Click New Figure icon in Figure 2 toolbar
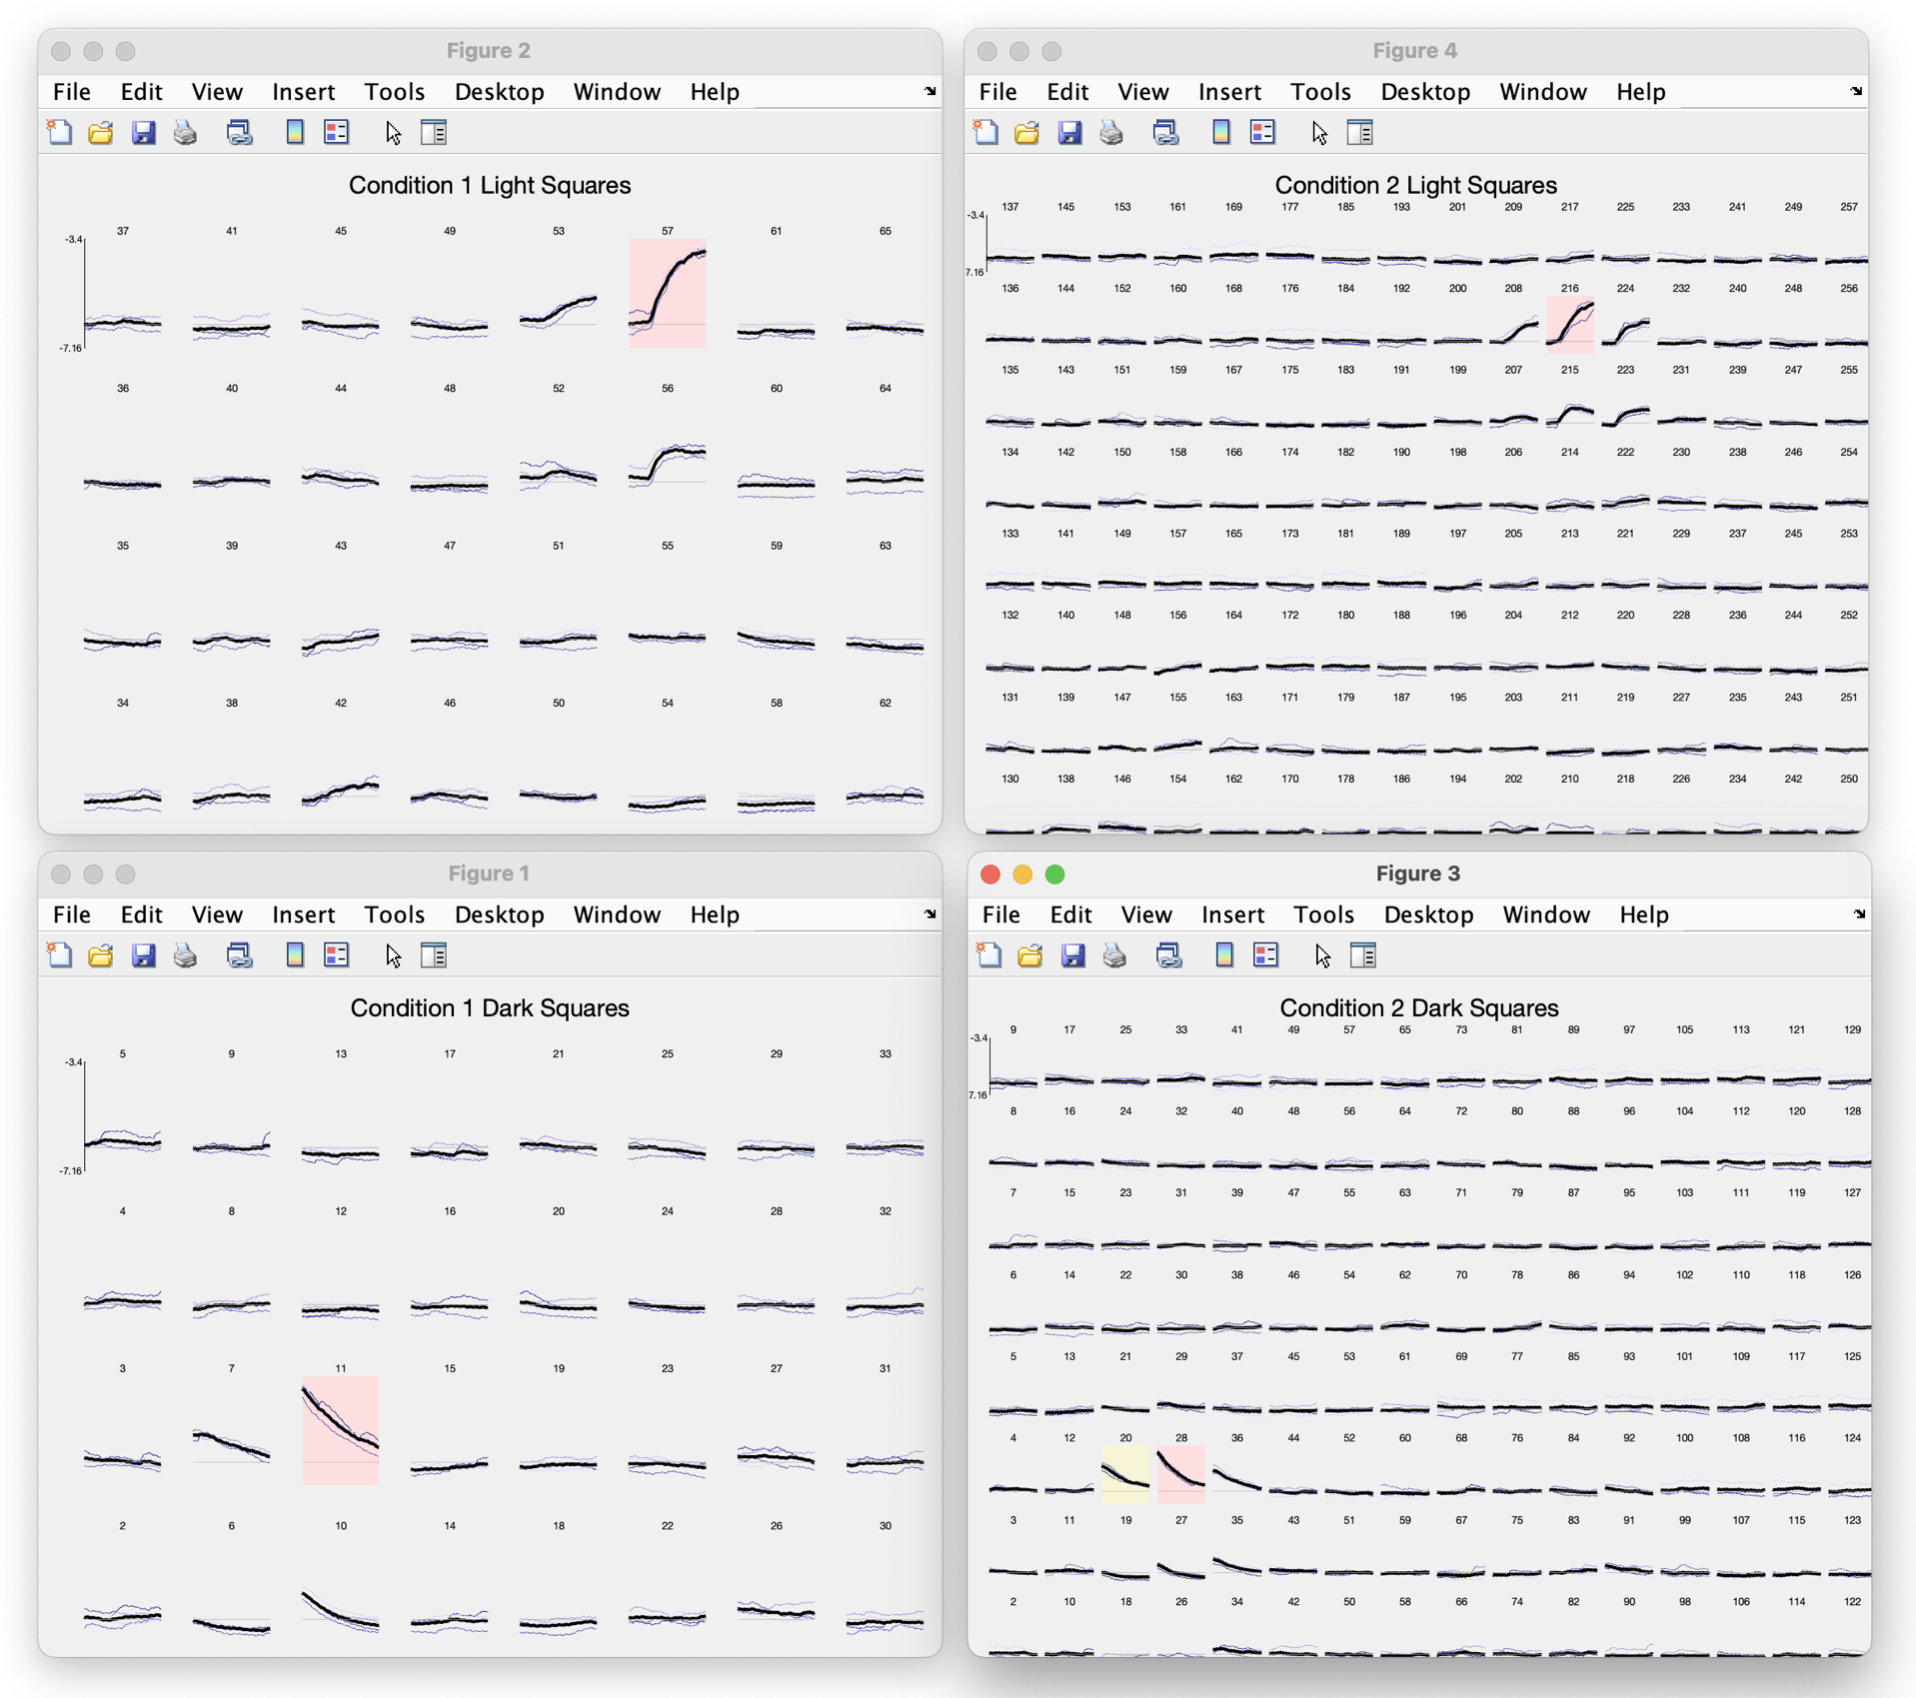 pos(60,132)
